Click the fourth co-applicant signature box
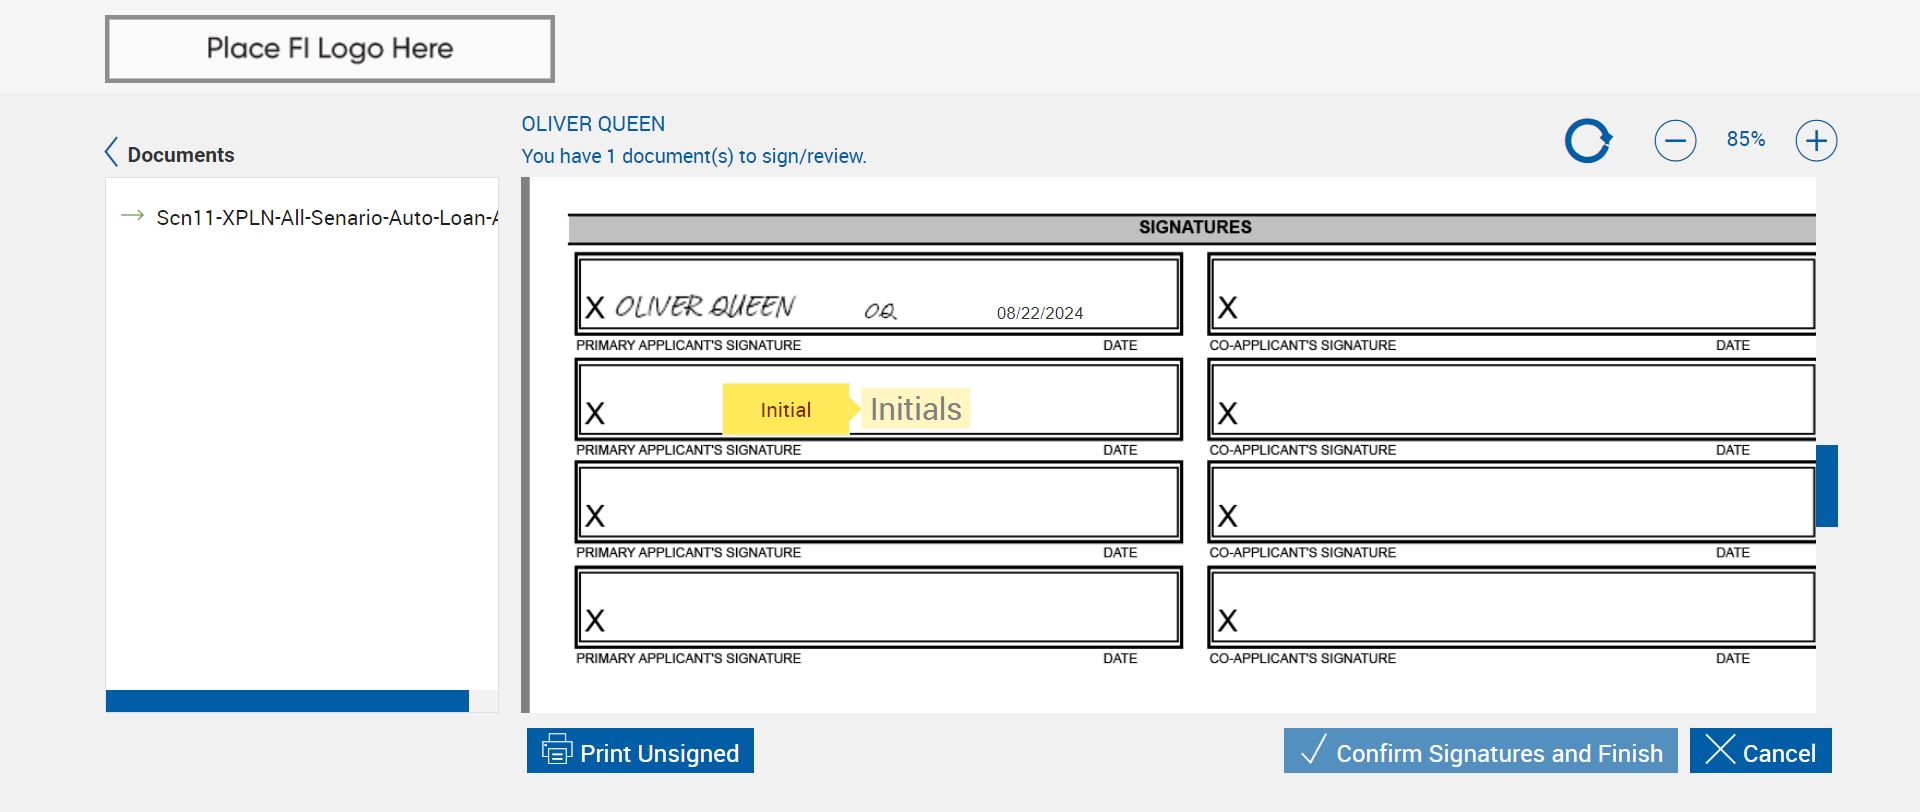The height and width of the screenshot is (812, 1920). [1511, 607]
